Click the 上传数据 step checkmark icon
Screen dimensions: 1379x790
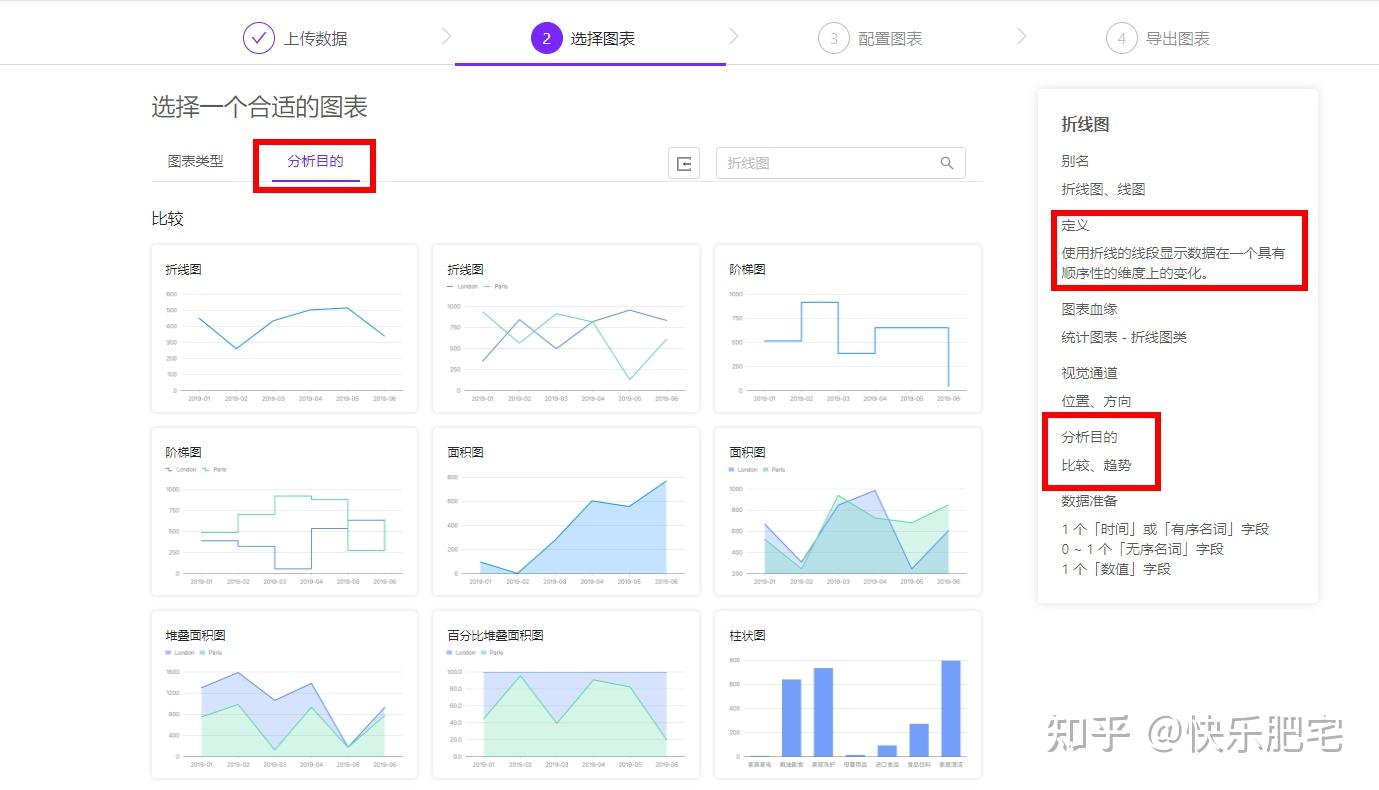point(258,38)
